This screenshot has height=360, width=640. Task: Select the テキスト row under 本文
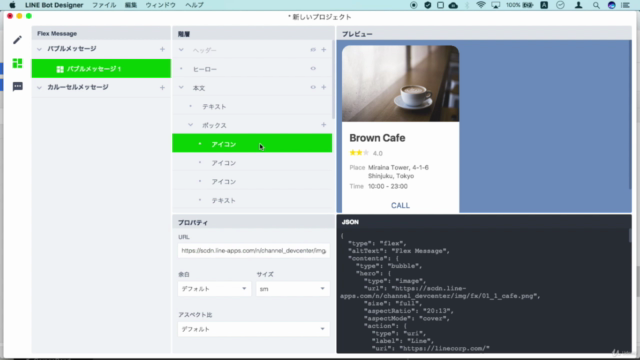click(x=252, y=107)
